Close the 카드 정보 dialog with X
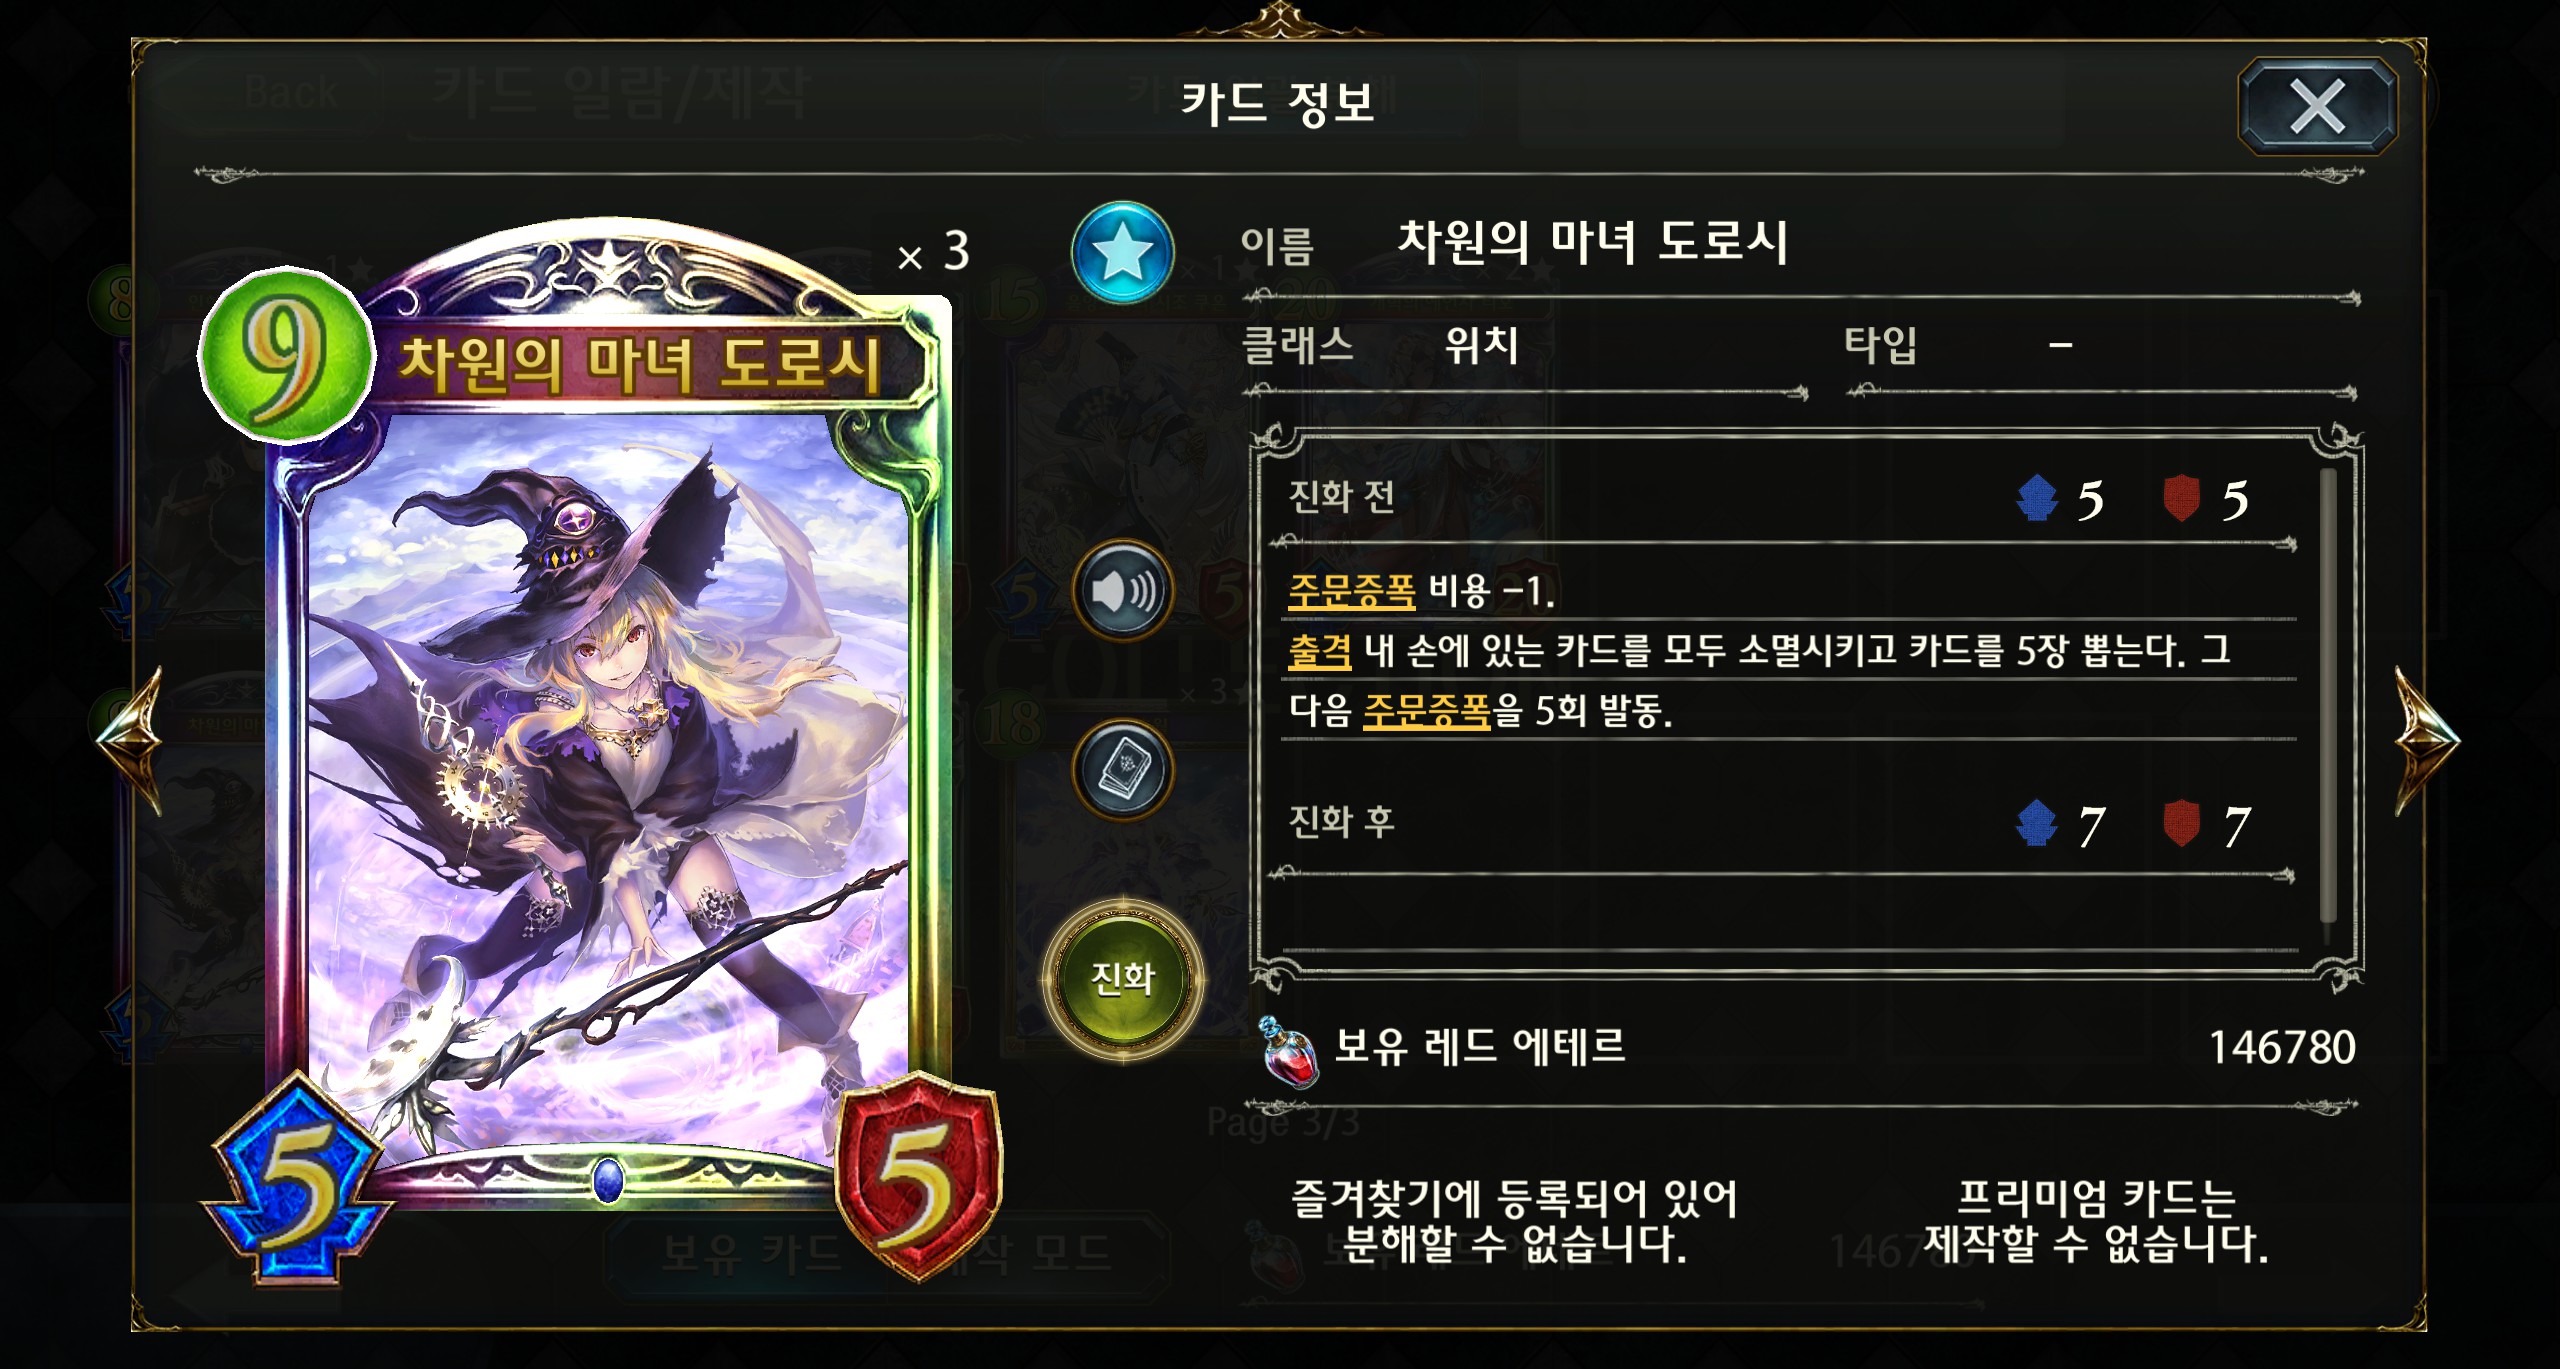 tap(2316, 106)
